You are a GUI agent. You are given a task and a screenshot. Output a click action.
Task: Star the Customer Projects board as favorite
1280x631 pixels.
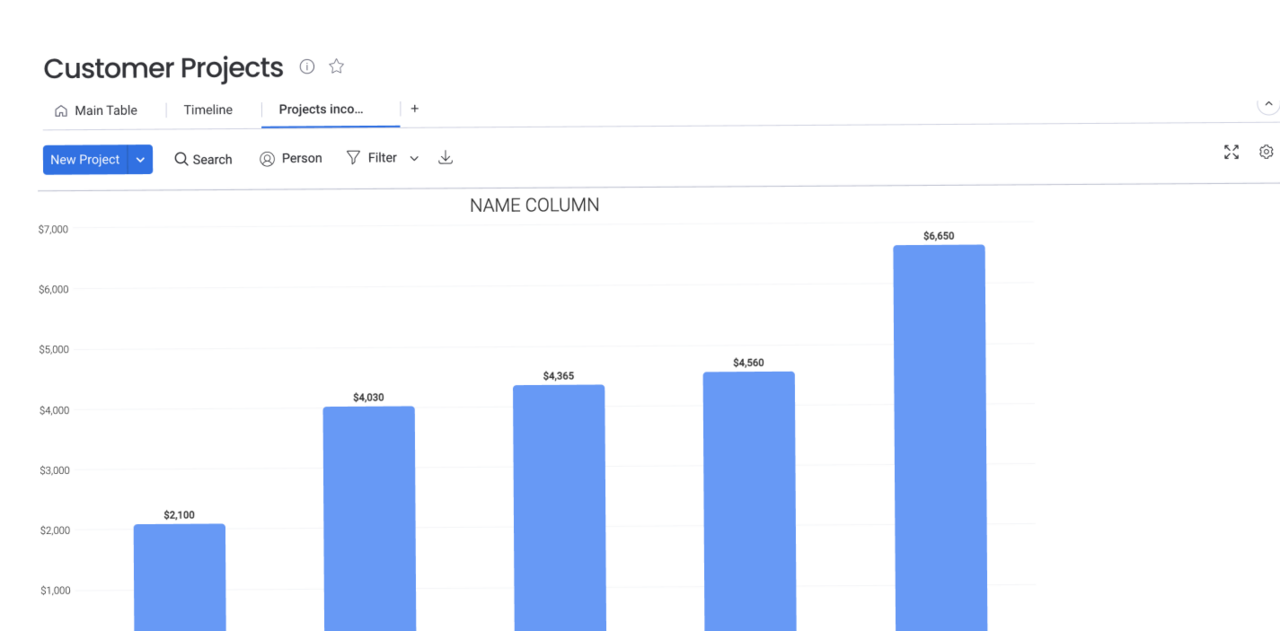pyautogui.click(x=336, y=67)
